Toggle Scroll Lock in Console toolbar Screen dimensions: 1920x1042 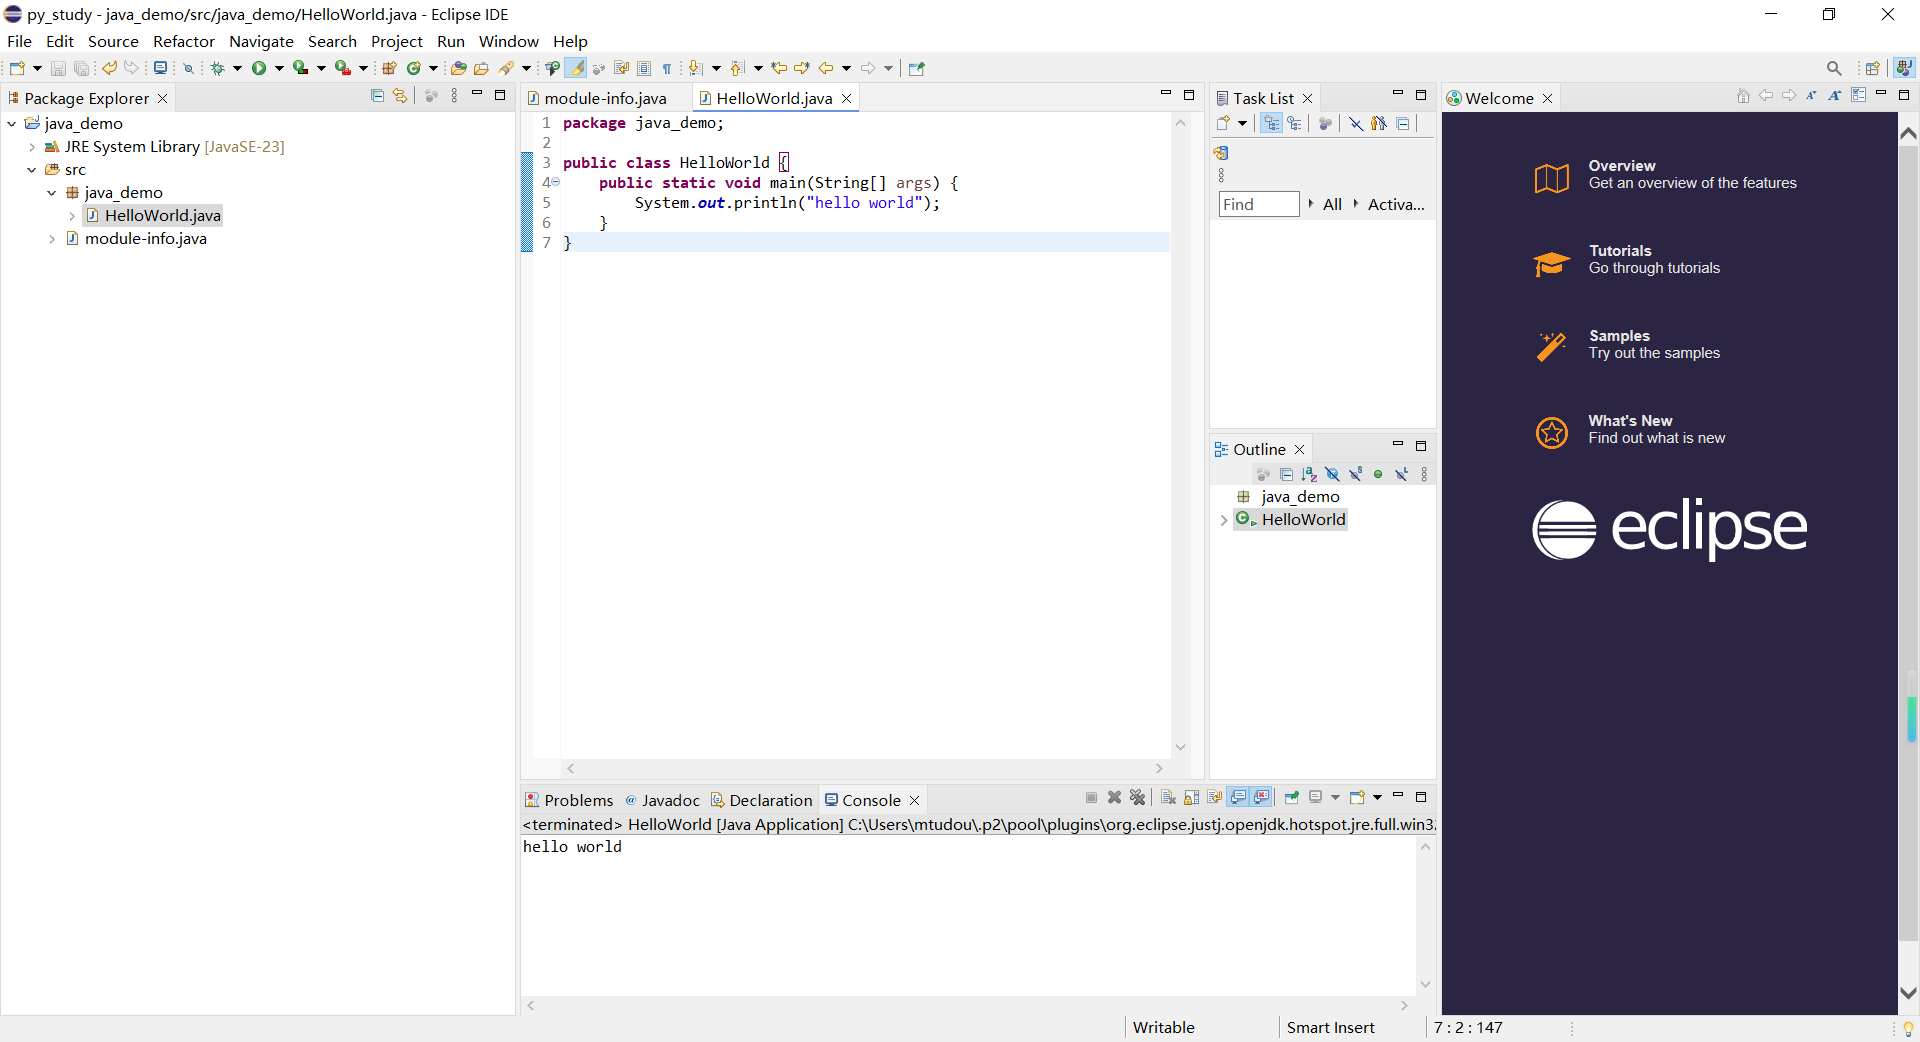click(1191, 797)
